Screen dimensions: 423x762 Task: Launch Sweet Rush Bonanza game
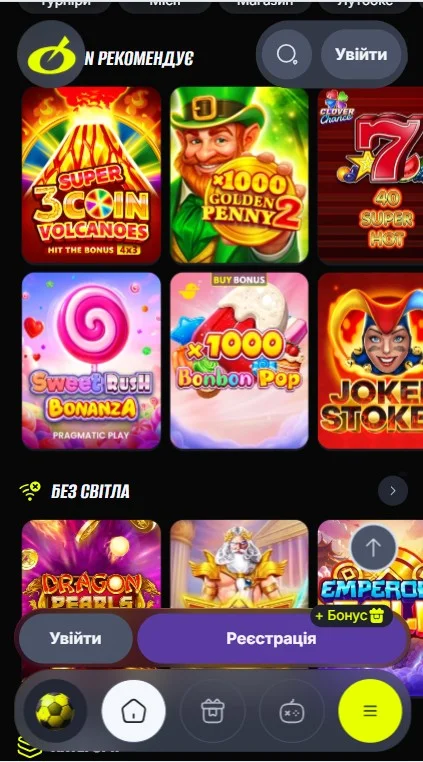point(91,361)
